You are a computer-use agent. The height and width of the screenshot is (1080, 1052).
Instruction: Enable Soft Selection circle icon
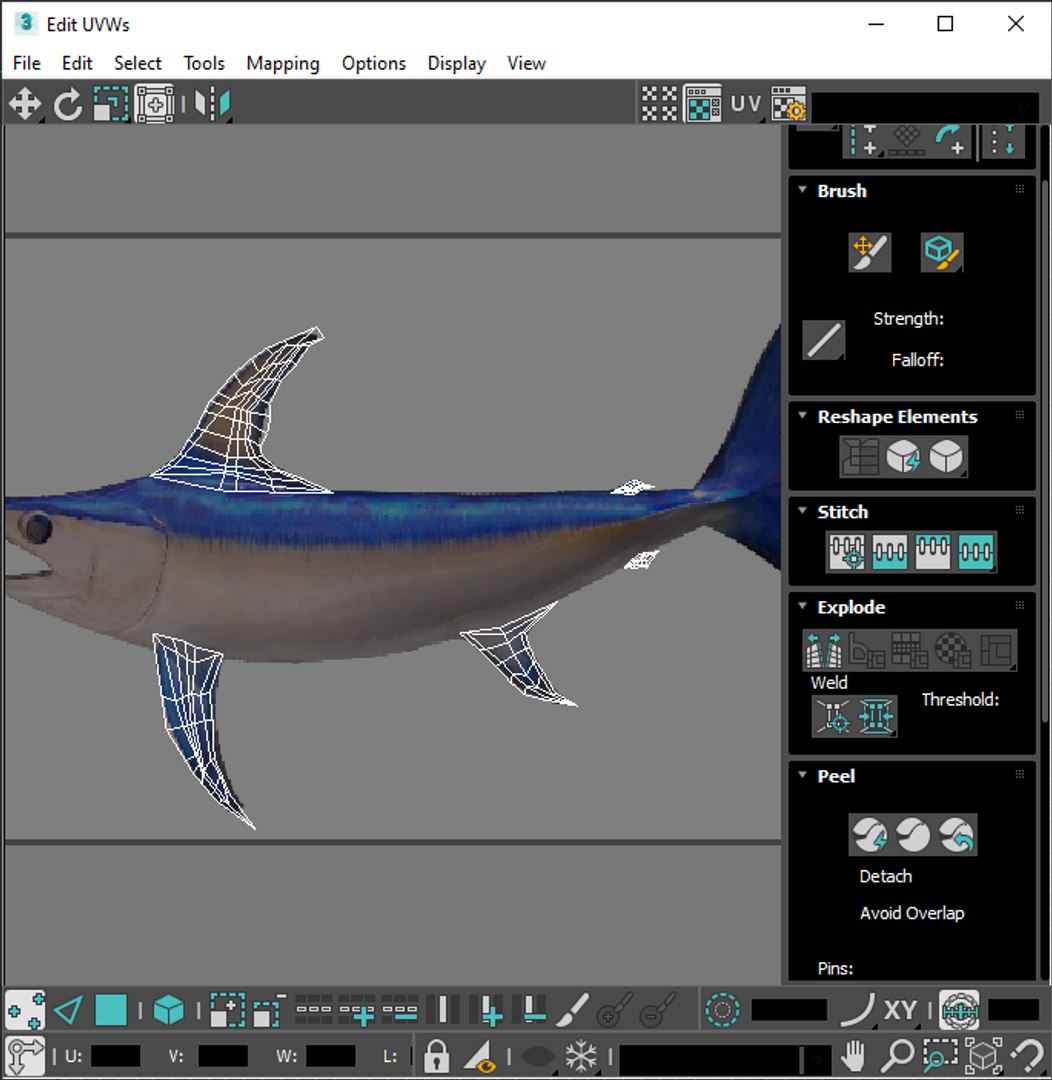(x=722, y=1010)
